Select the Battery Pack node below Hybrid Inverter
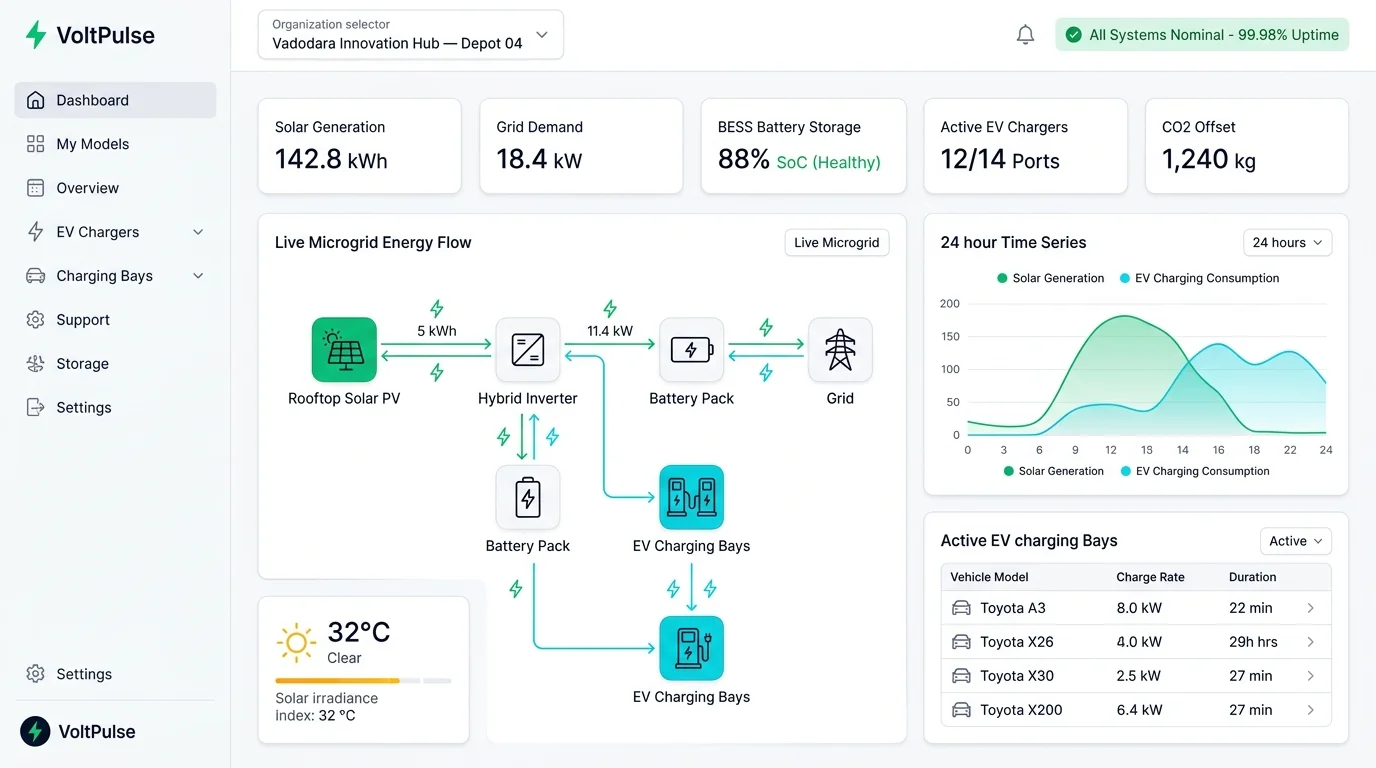The image size is (1376, 768). (x=528, y=498)
